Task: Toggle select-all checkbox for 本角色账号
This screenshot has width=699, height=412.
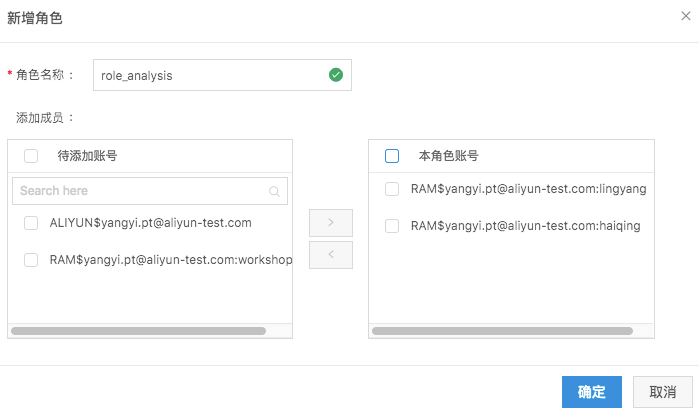Action: pyautogui.click(x=392, y=156)
